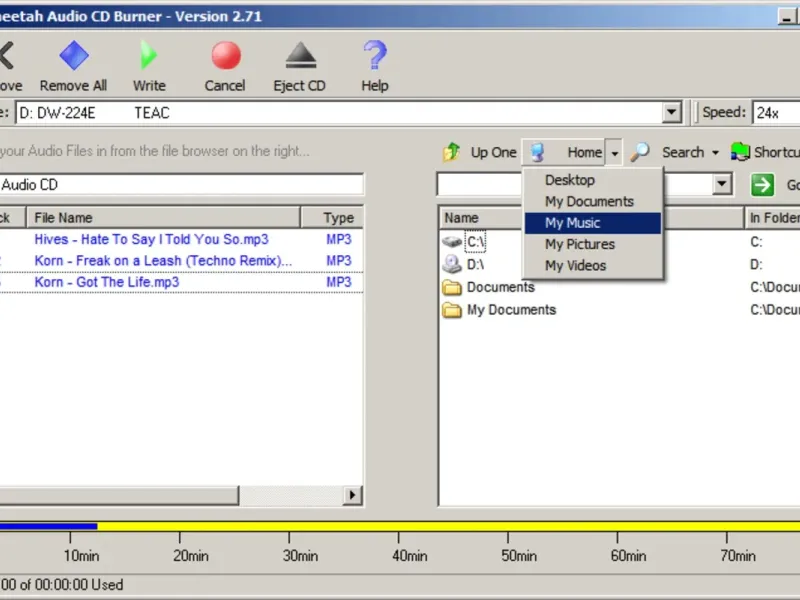
Task: Click MP3 type of Got The Life track
Action: point(339,282)
